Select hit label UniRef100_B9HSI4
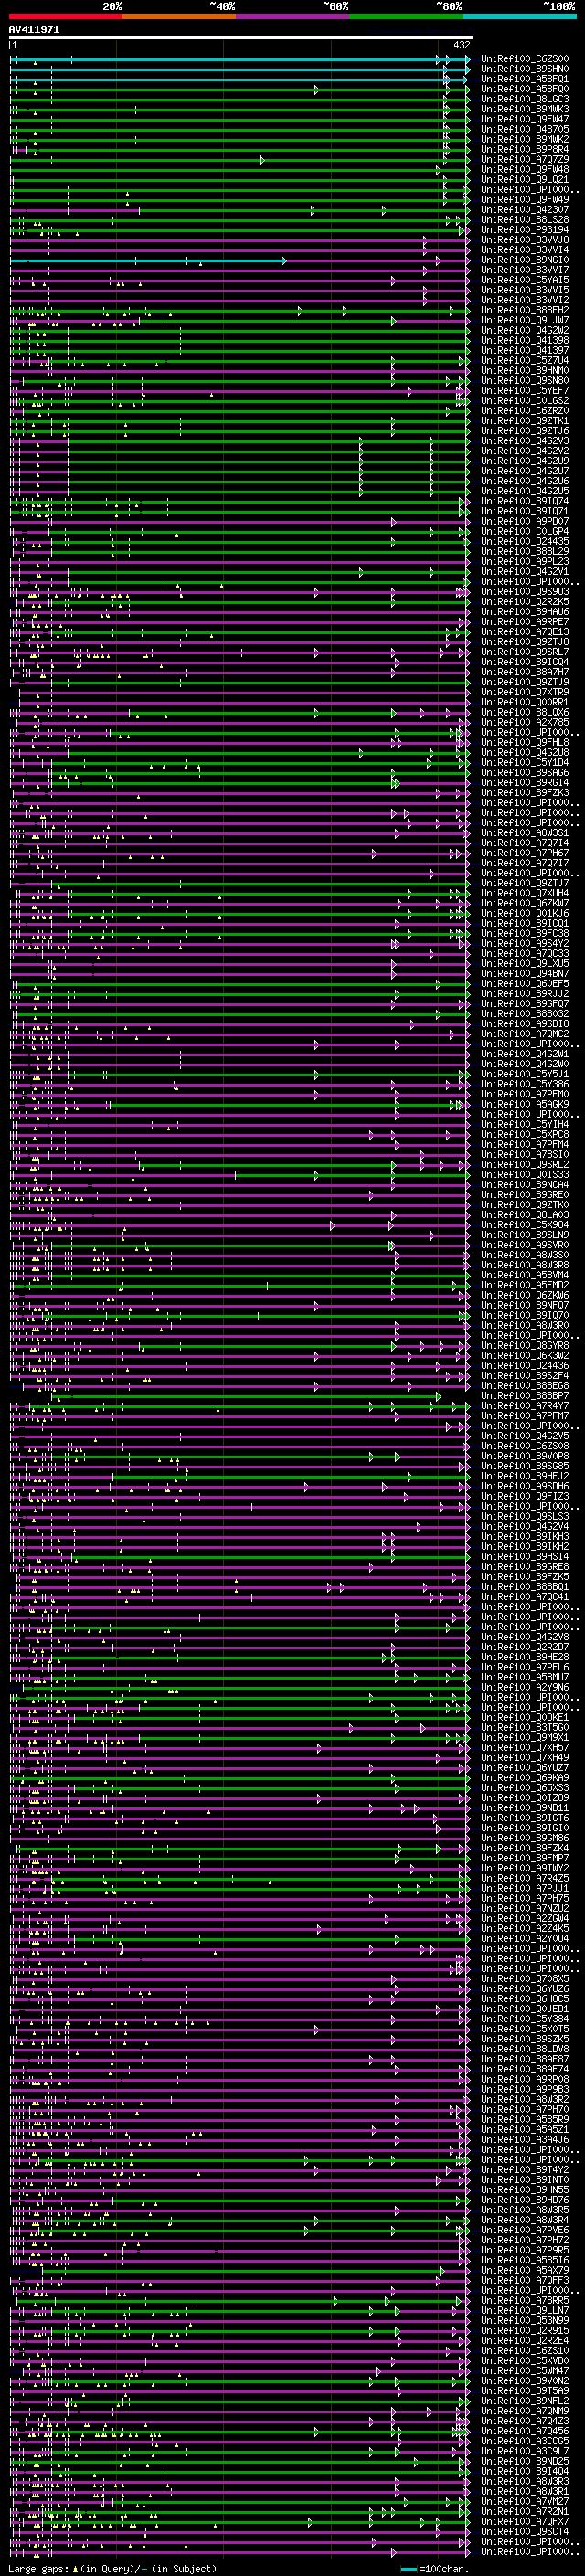The width and height of the screenshot is (585, 2576). tap(525, 1557)
